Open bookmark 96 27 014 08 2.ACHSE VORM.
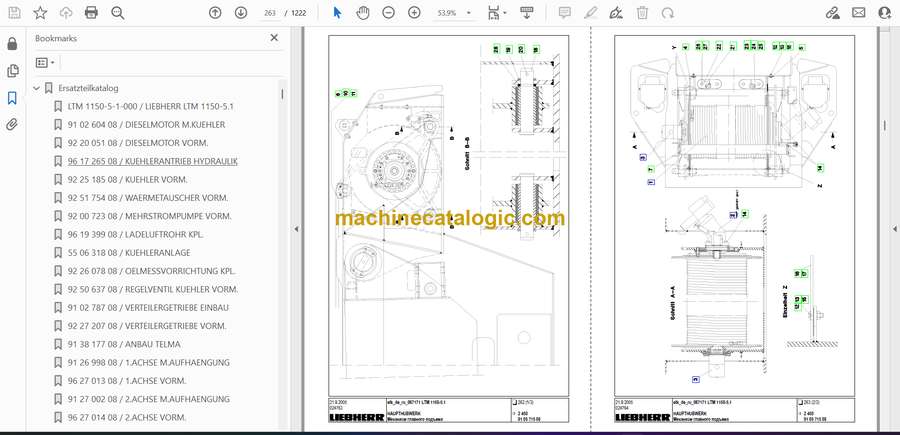The height and width of the screenshot is (435, 900). pyautogui.click(x=127, y=417)
